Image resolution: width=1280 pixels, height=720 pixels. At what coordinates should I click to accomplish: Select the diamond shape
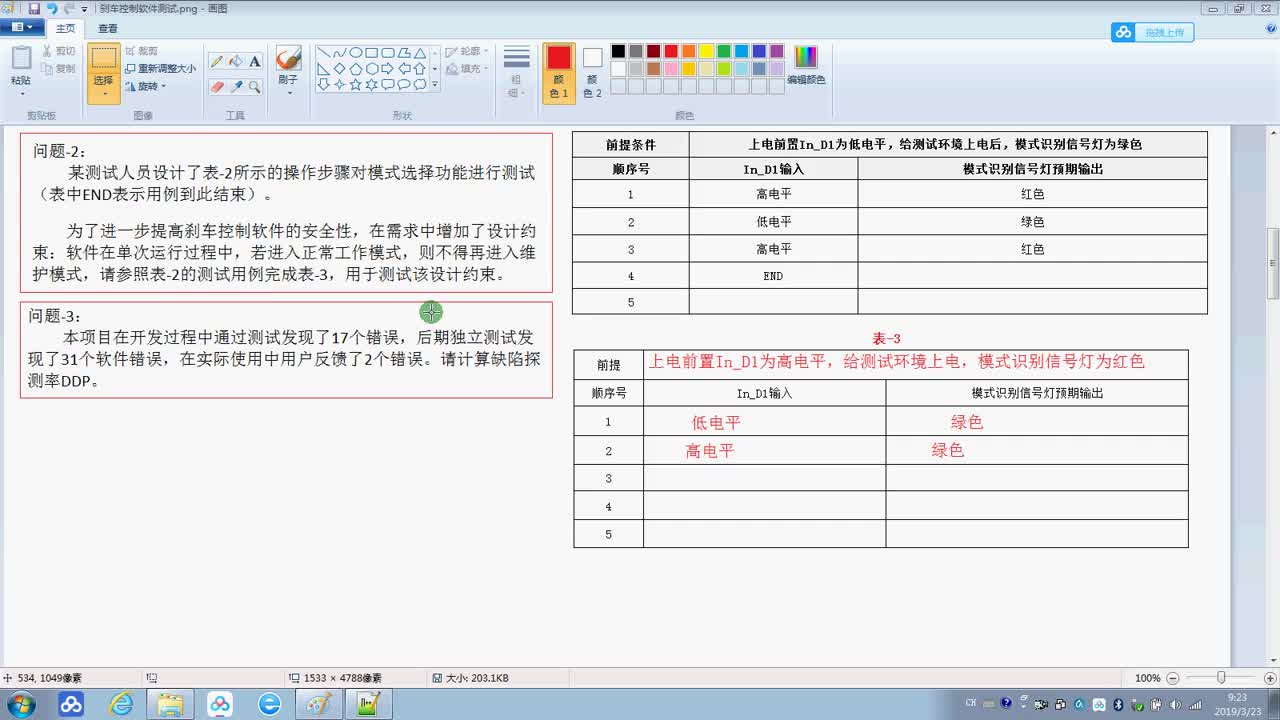tap(340, 69)
